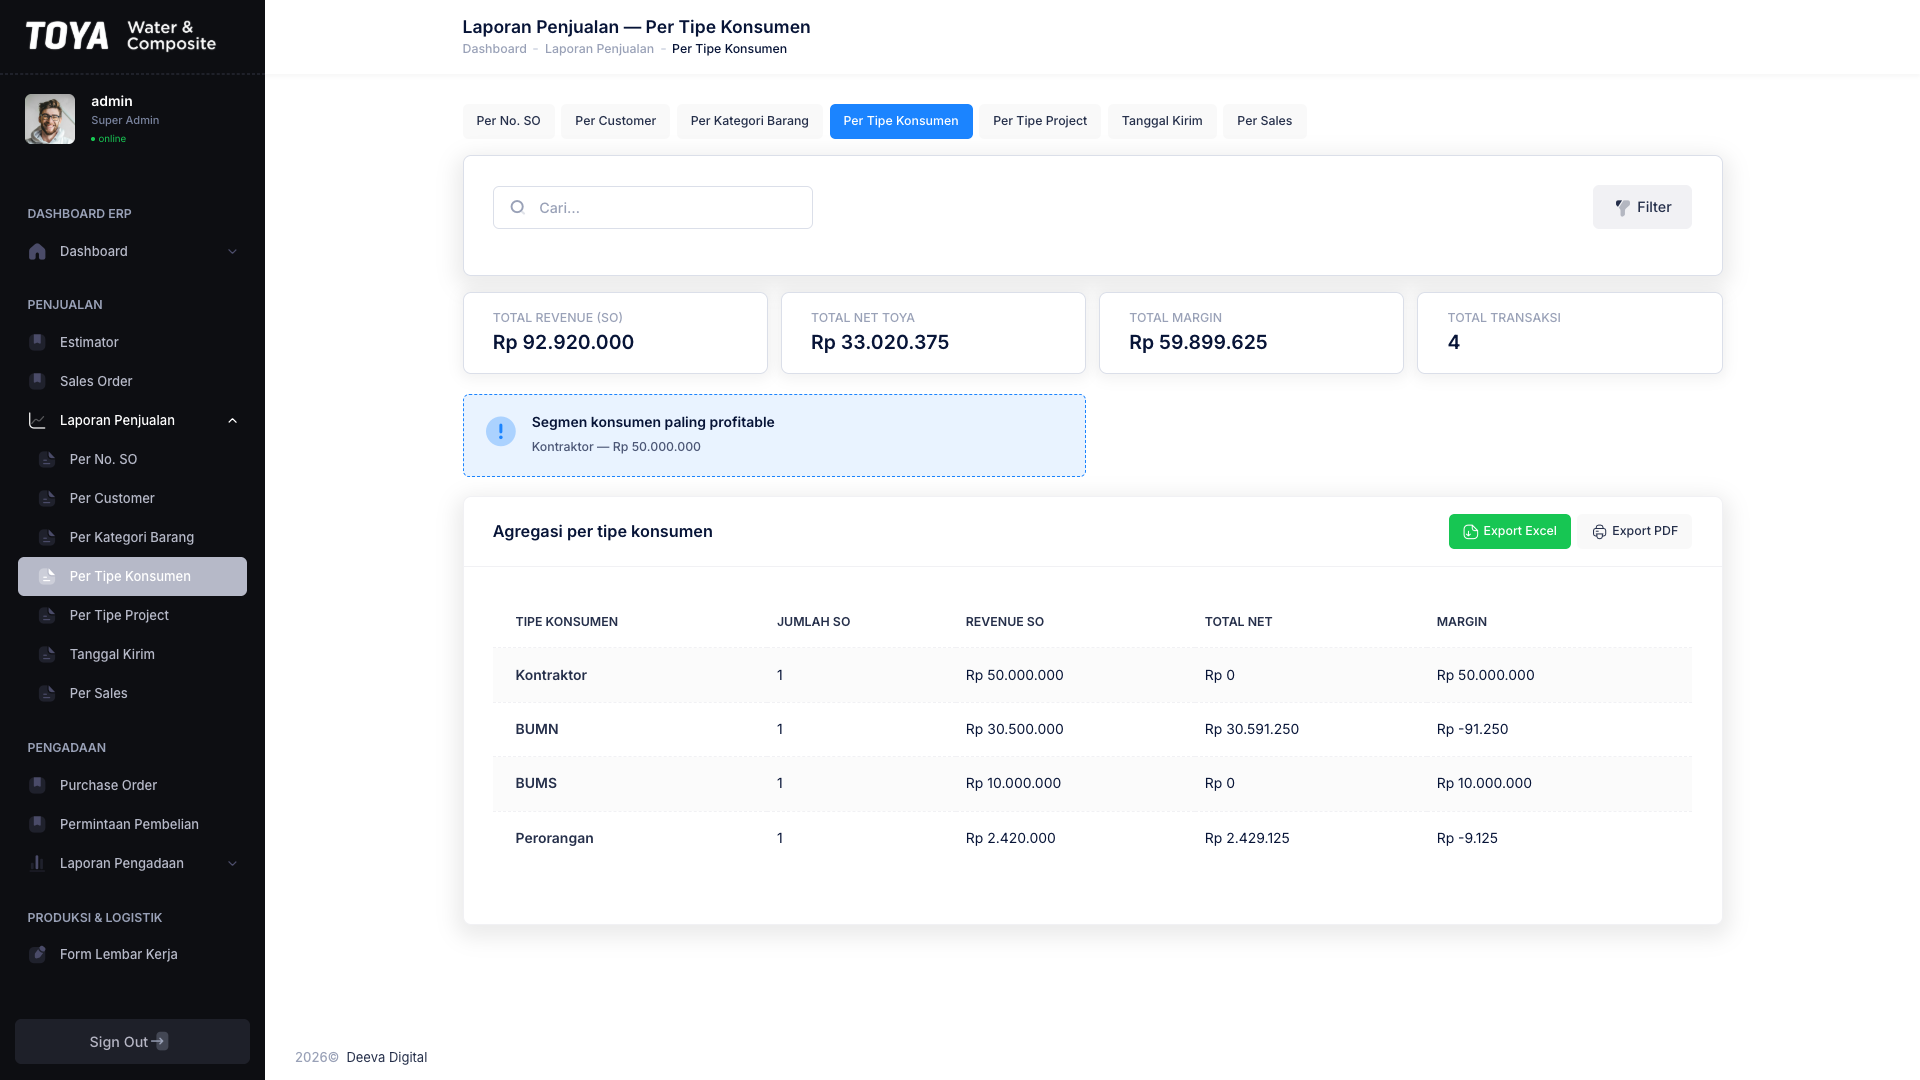Follow the Dashboard breadcrumb link
The width and height of the screenshot is (1920, 1080).
click(494, 49)
